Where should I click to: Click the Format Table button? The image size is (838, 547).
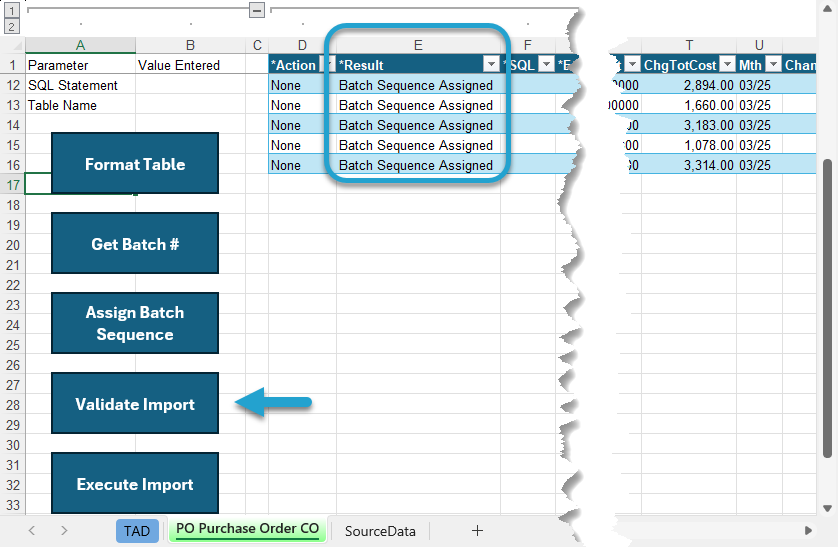coord(135,163)
